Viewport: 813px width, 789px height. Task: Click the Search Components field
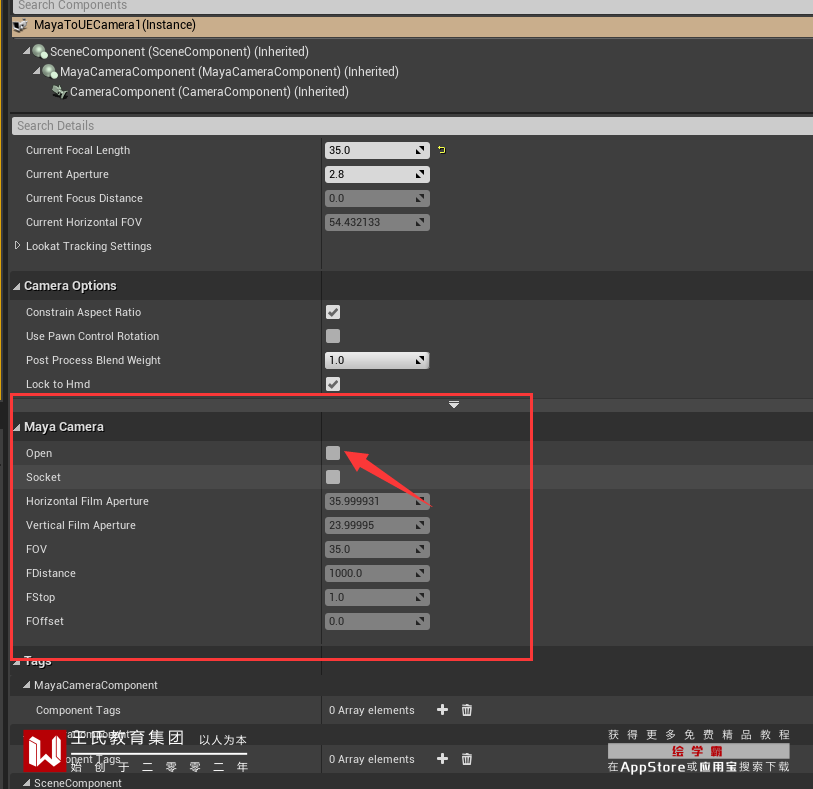point(412,6)
